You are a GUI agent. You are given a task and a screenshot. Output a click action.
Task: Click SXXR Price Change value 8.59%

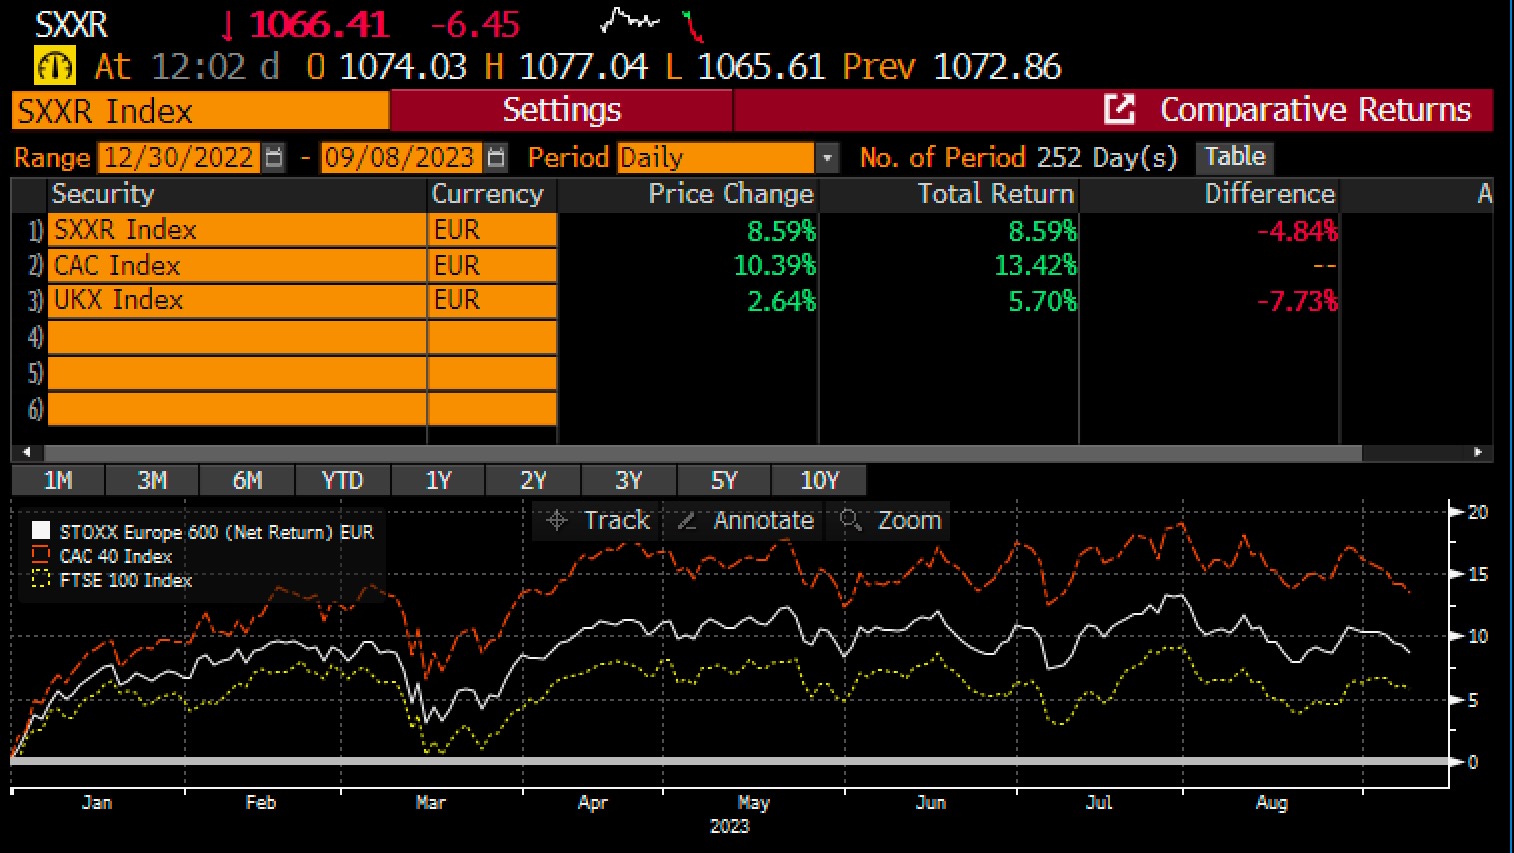(x=781, y=231)
